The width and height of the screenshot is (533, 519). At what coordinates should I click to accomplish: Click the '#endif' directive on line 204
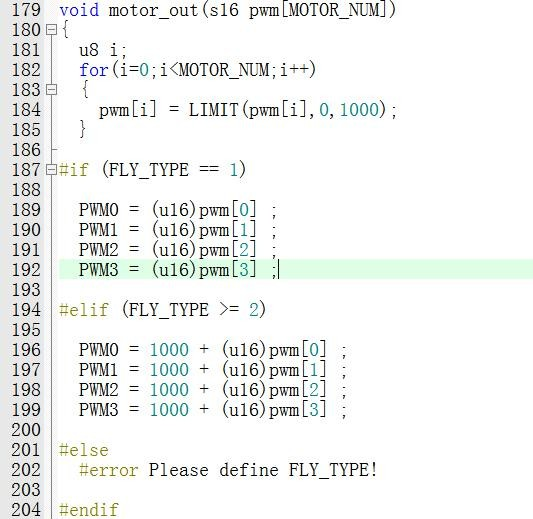pos(89,509)
